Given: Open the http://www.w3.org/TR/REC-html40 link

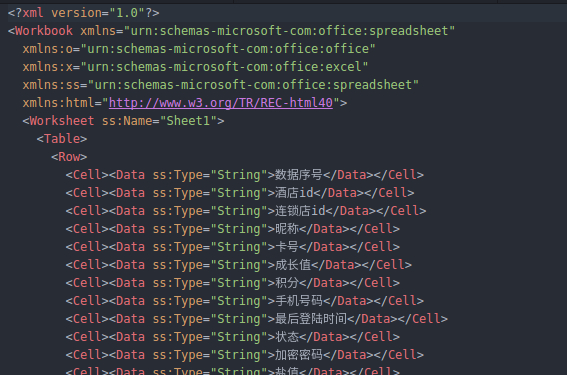Looking at the screenshot, I should pos(221,103).
